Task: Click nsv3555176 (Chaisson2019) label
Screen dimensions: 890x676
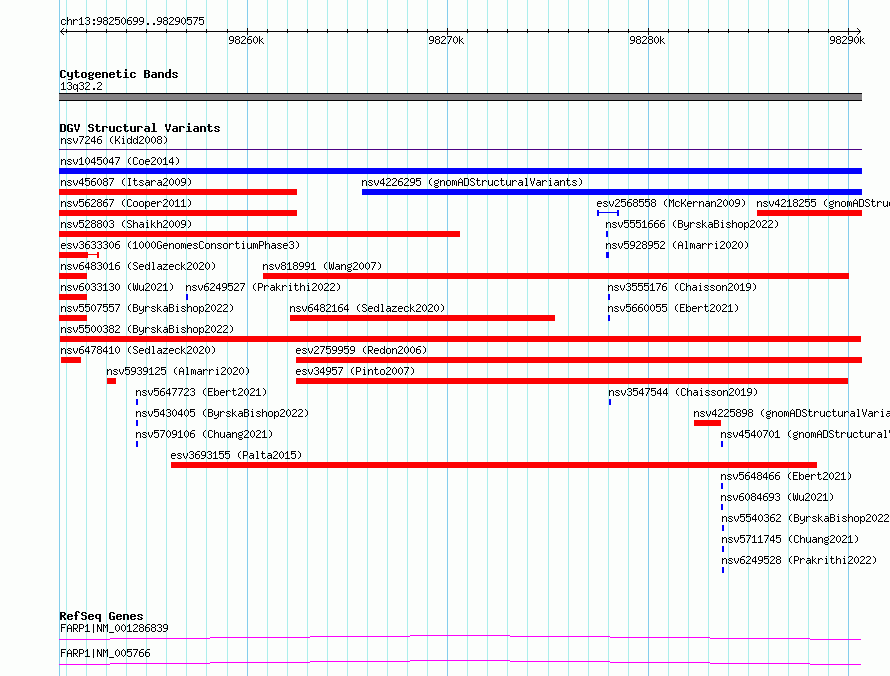Action: [682, 287]
